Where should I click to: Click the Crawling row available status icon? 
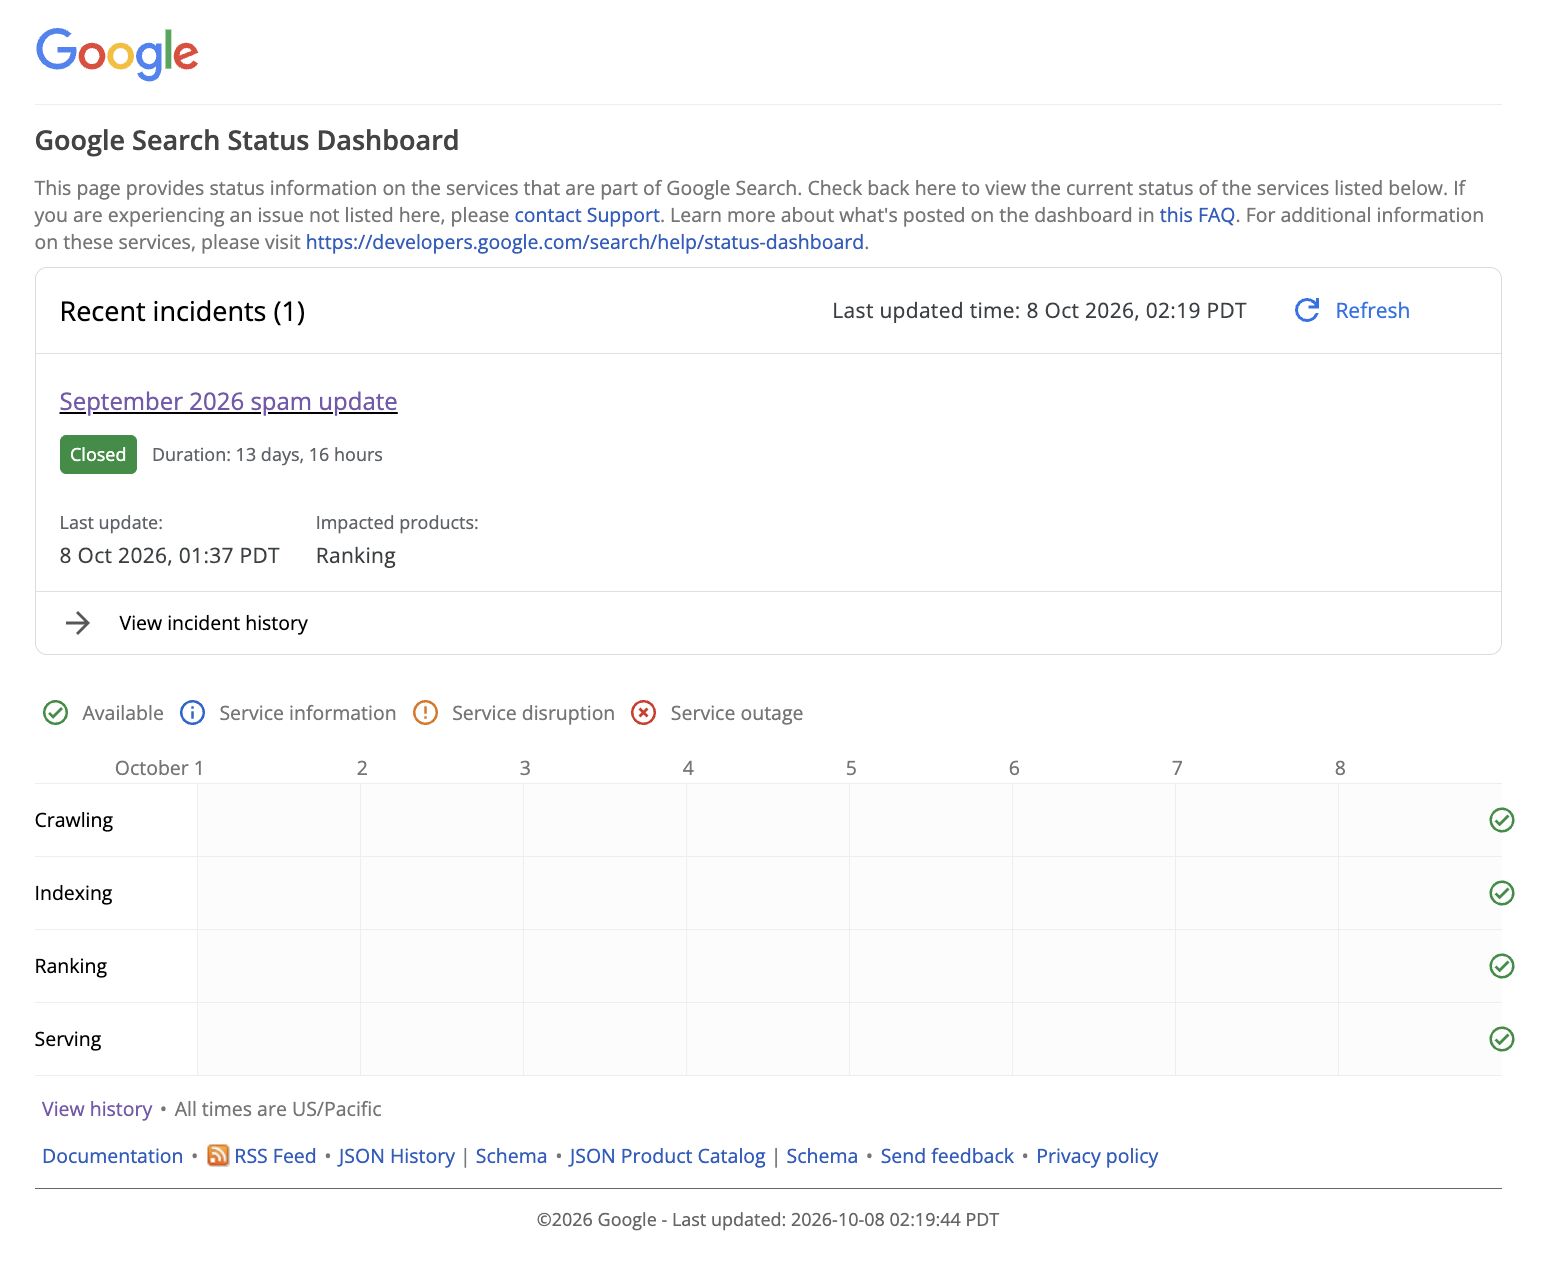[1501, 820]
